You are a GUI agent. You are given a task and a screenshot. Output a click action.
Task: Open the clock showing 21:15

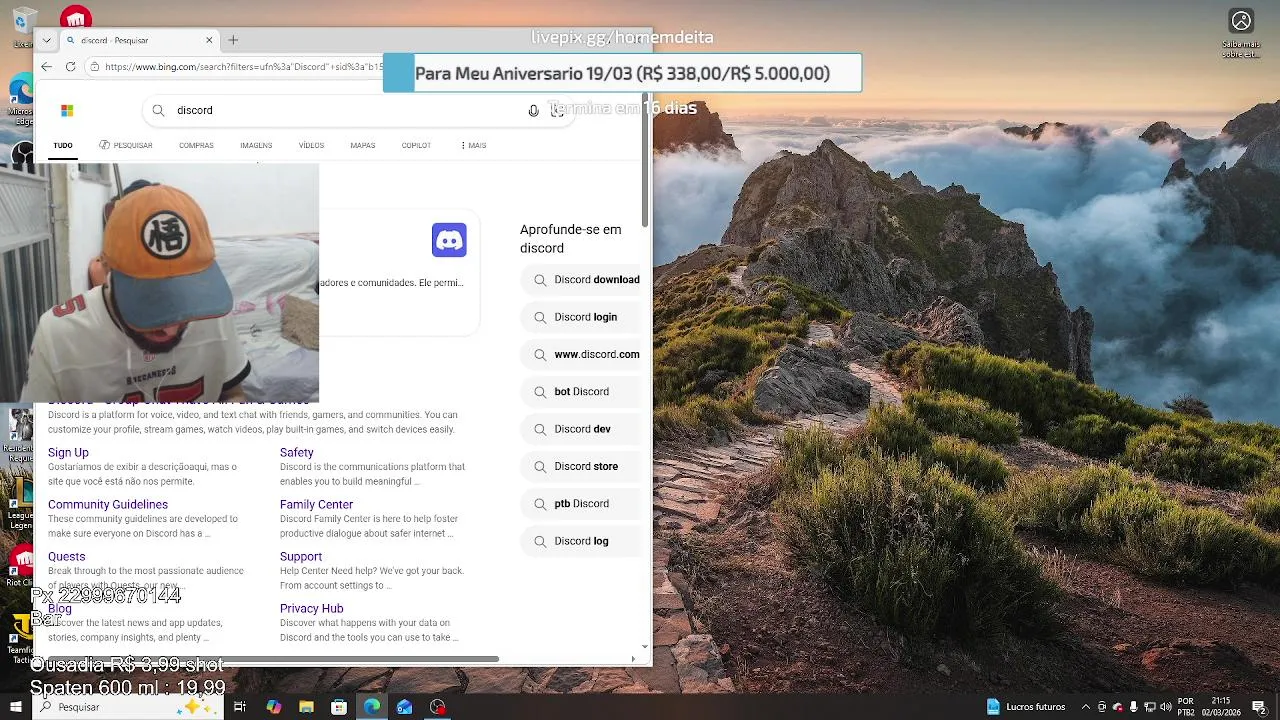tap(1221, 707)
